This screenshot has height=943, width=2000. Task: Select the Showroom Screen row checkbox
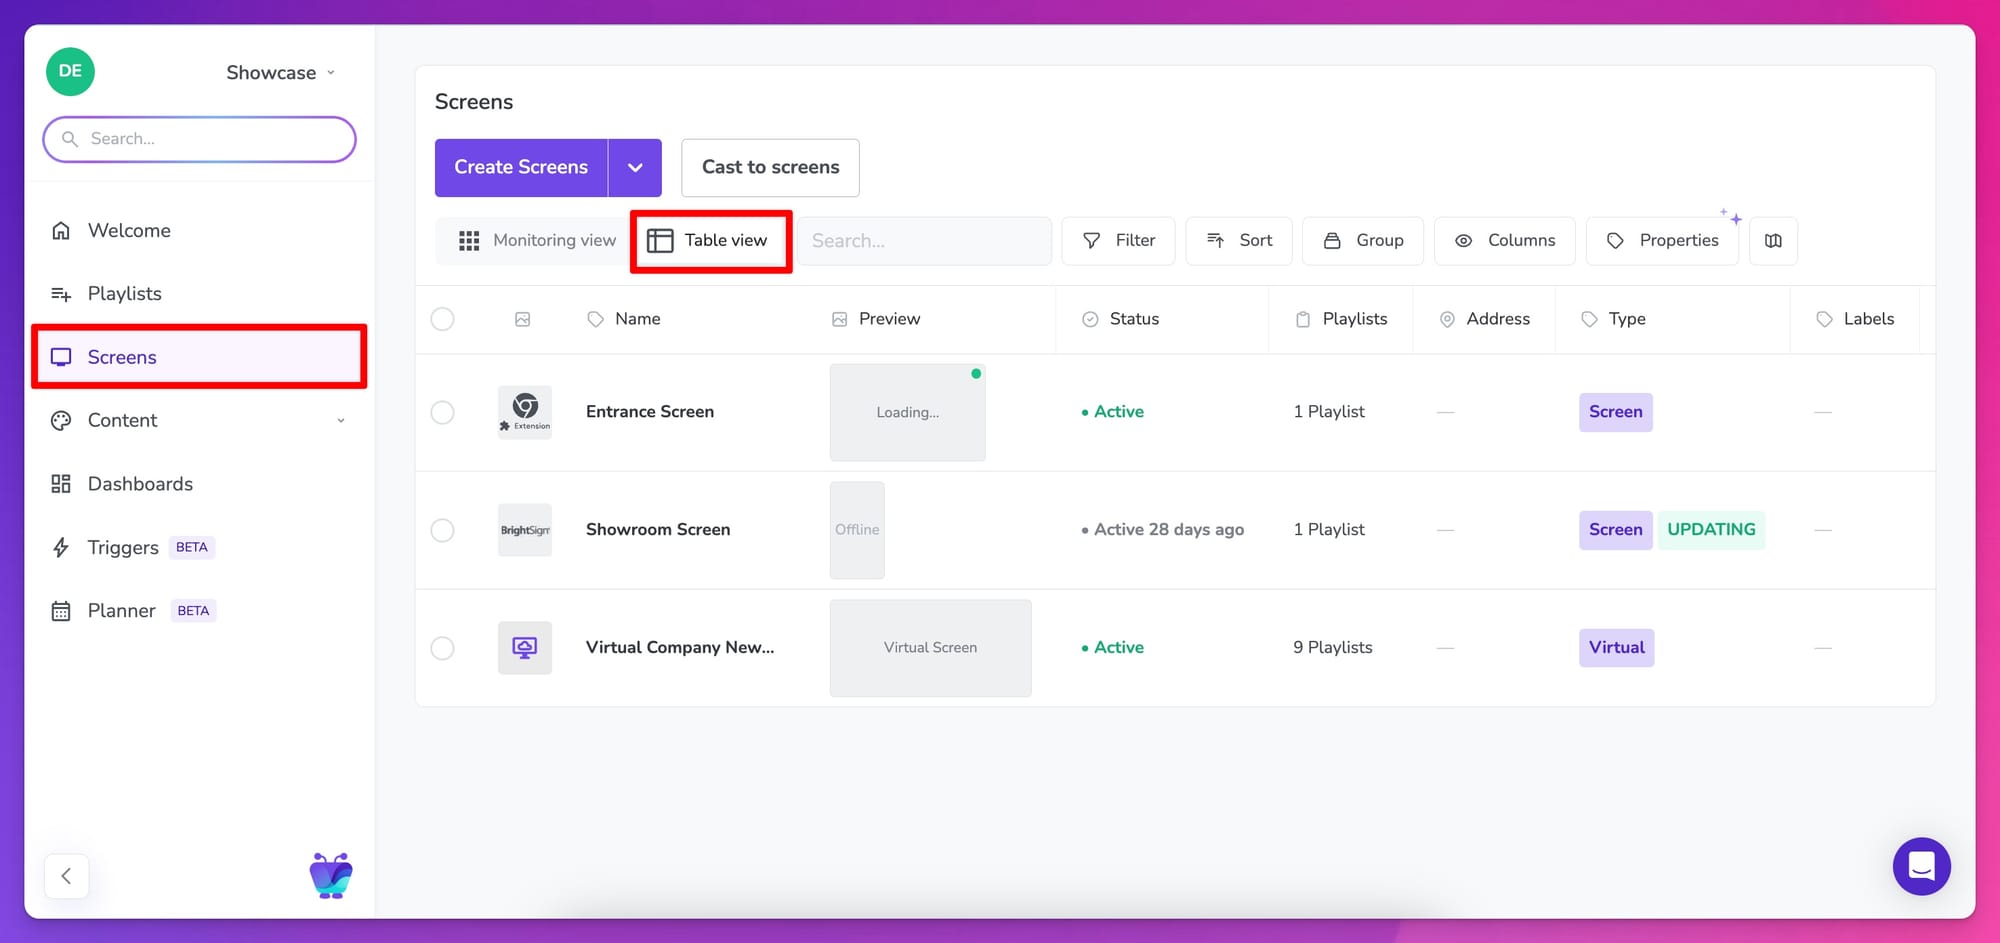coord(442,530)
